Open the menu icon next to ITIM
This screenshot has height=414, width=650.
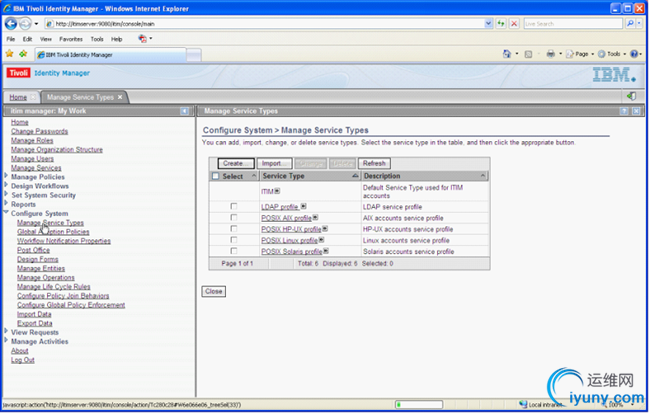pyautogui.click(x=277, y=191)
